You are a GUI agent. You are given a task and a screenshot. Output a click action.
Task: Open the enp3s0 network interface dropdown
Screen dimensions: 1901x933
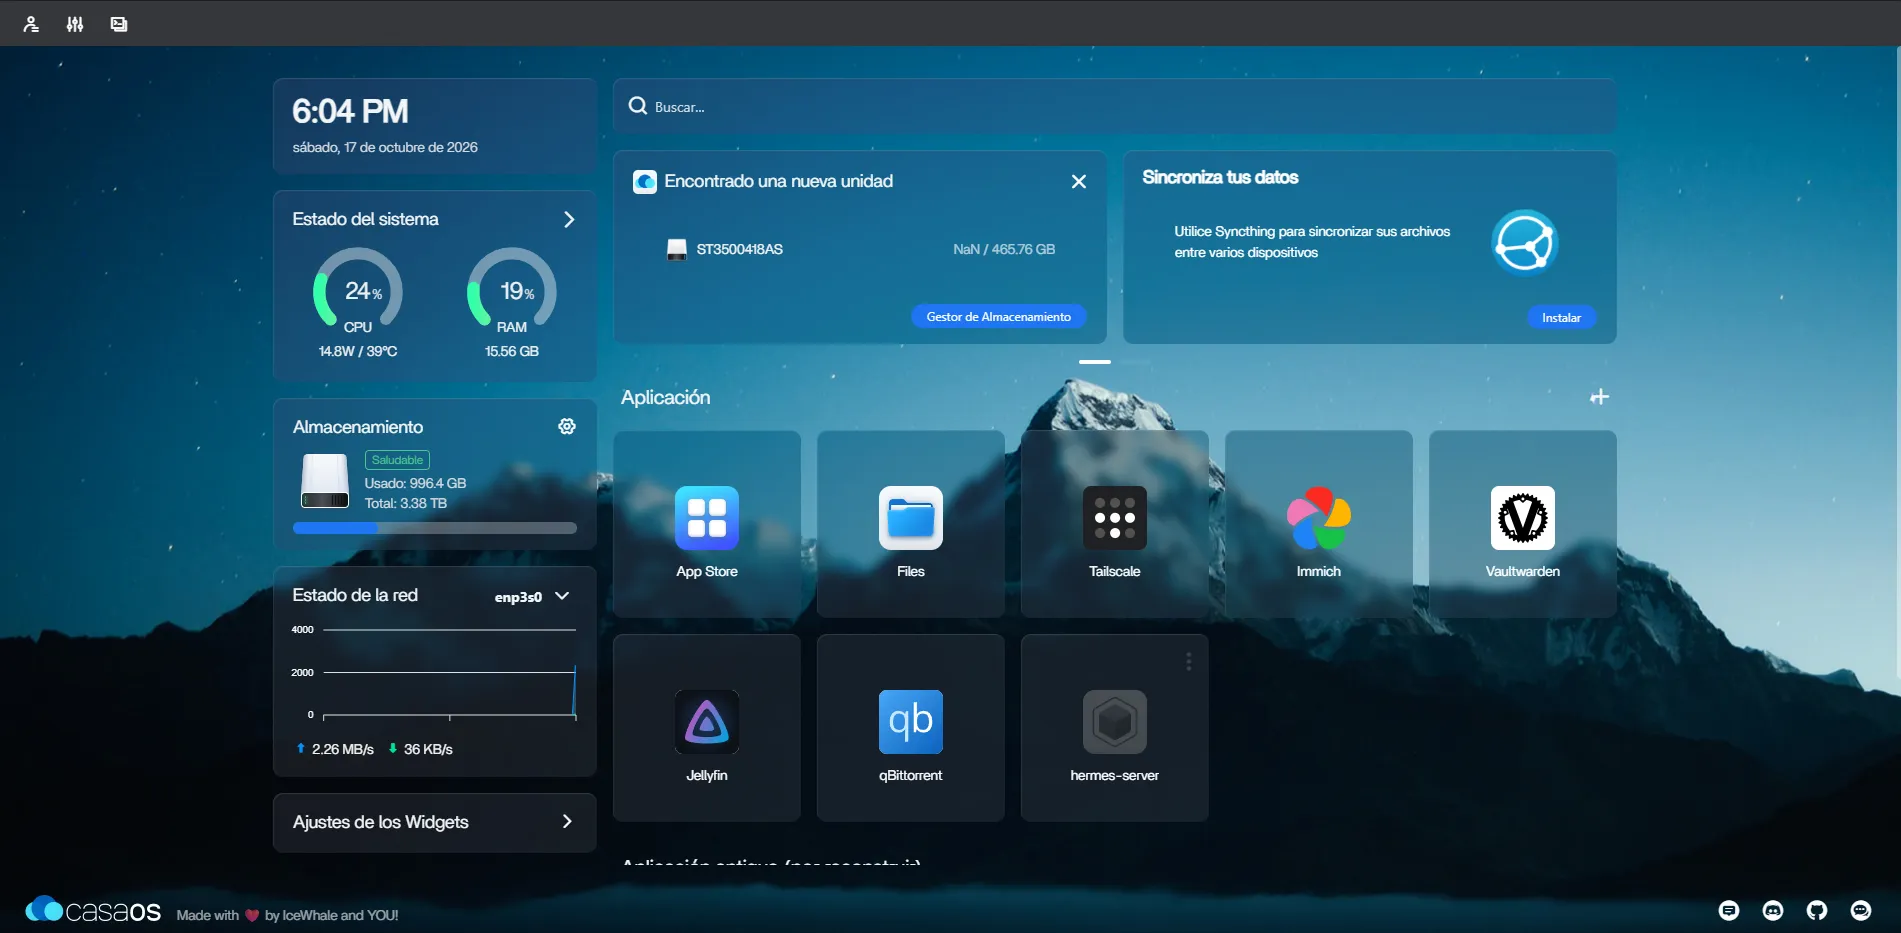point(532,596)
